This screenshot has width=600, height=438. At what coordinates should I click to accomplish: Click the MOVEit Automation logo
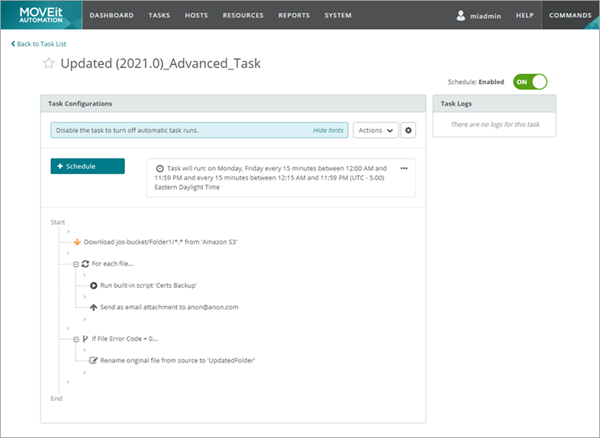(41, 15)
